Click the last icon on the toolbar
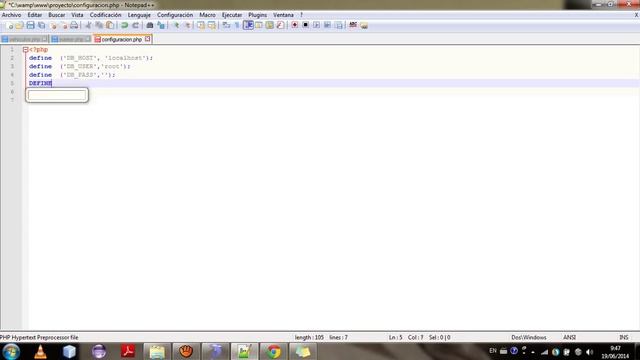The image size is (640, 360). point(364,25)
